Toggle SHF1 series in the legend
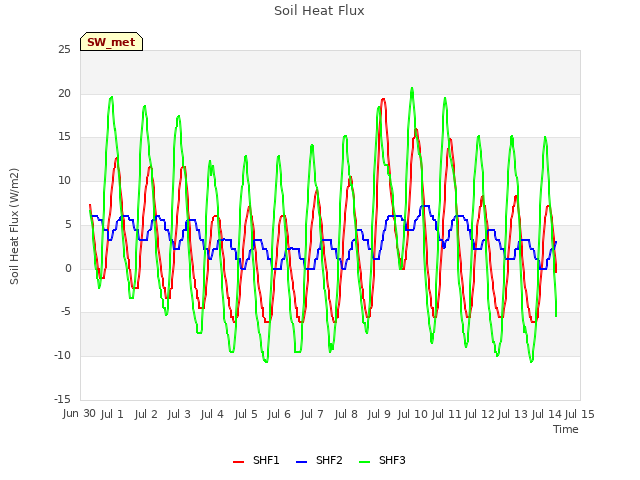This screenshot has height=480, width=640. 256,460
